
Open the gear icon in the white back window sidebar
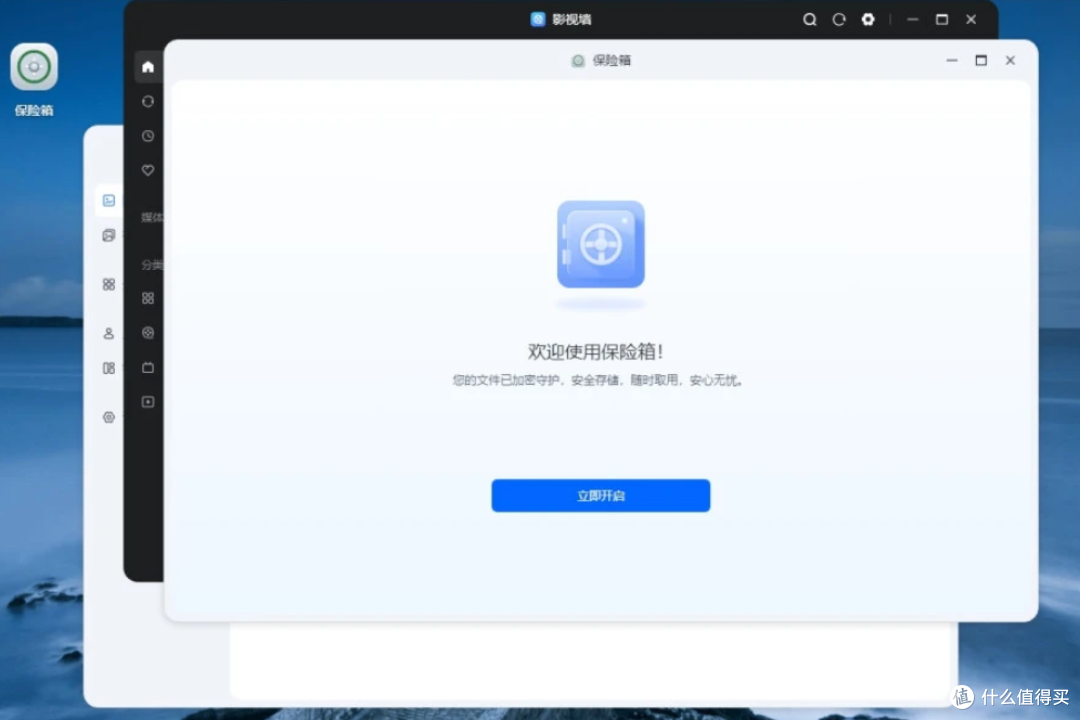[109, 418]
